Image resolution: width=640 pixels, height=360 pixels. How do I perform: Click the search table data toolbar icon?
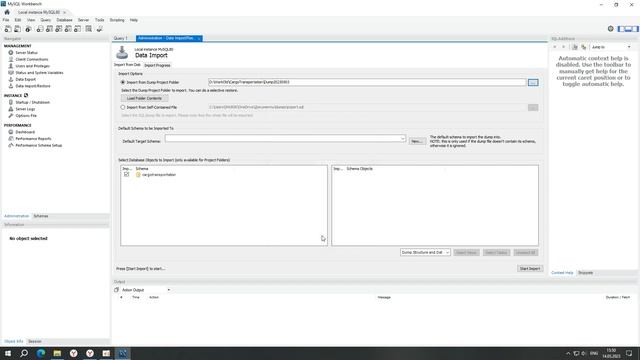tap(89, 29)
